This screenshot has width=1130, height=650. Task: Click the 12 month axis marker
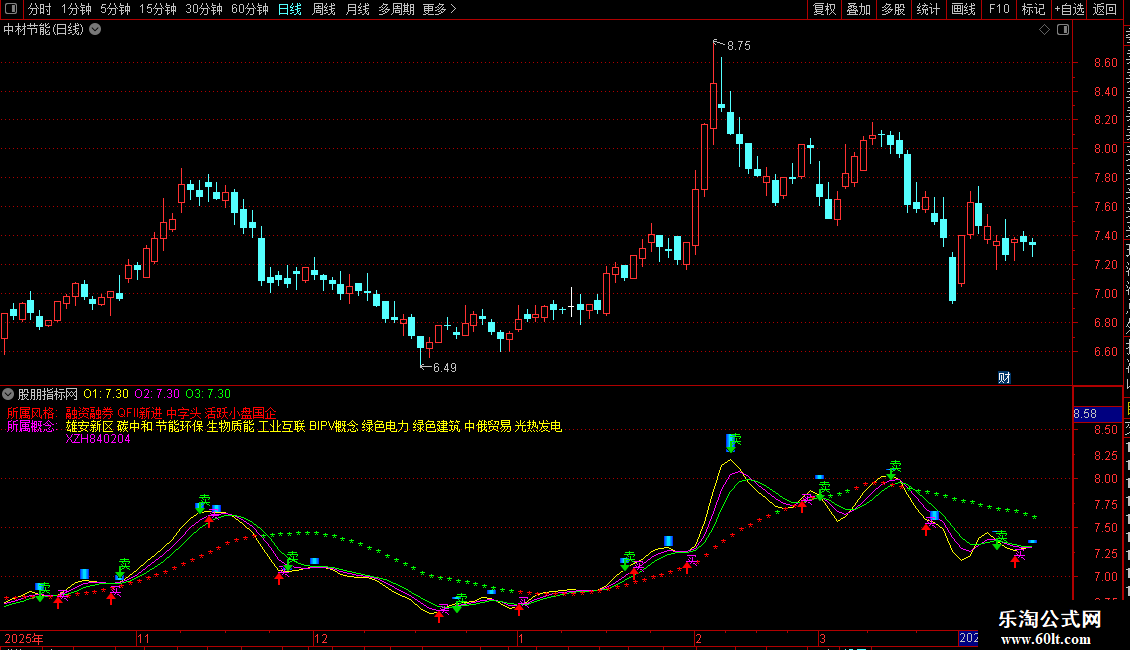click(x=321, y=638)
